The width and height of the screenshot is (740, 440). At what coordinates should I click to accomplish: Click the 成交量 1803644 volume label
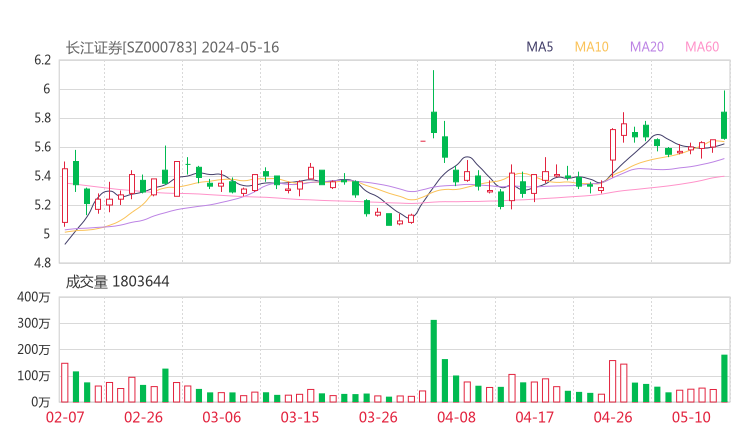pyautogui.click(x=117, y=282)
